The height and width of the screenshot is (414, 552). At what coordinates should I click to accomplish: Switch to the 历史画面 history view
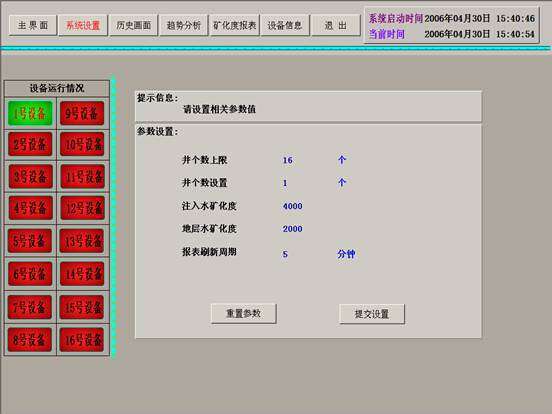coord(133,25)
